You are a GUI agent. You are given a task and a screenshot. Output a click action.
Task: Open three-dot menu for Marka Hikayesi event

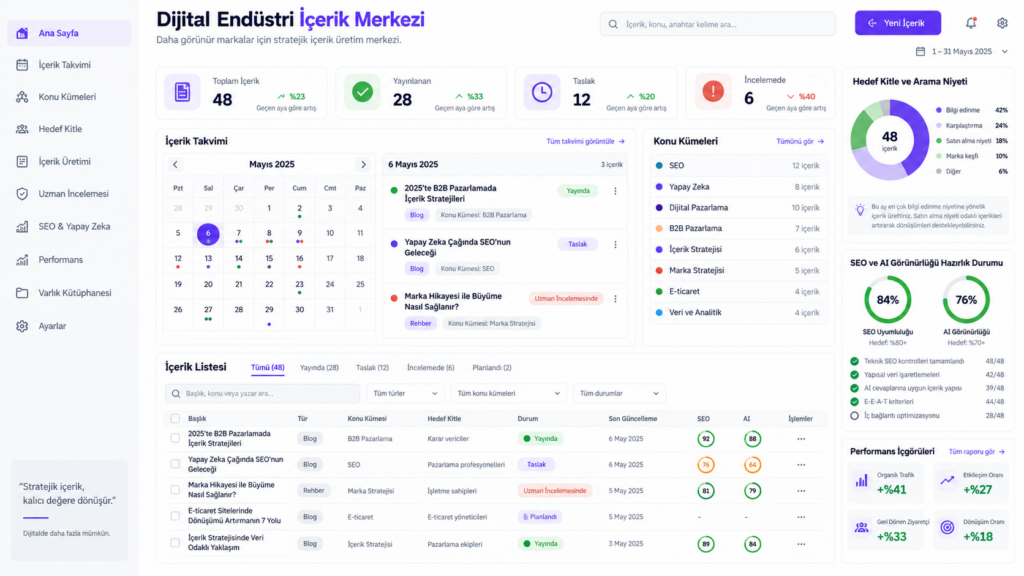[615, 298]
